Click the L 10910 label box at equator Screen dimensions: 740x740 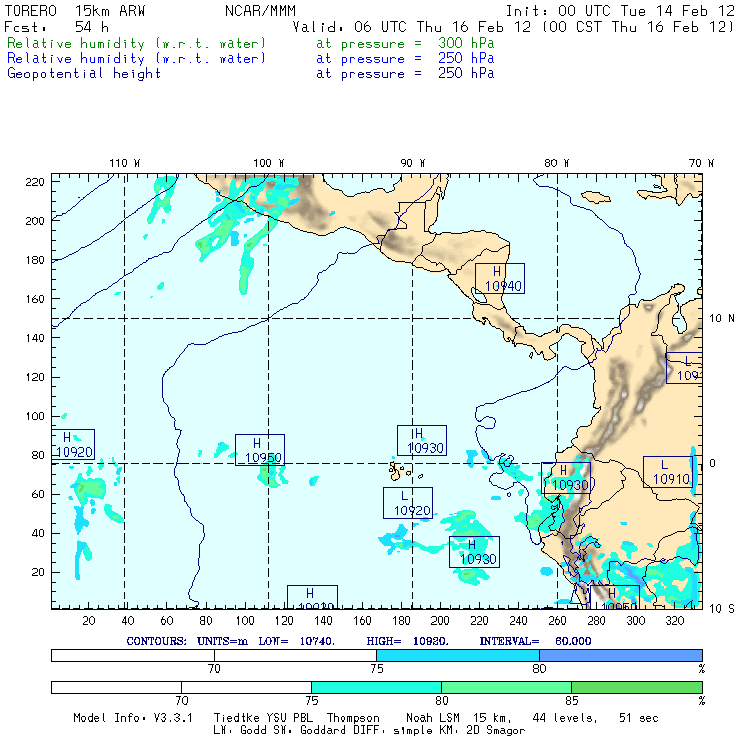[667, 472]
